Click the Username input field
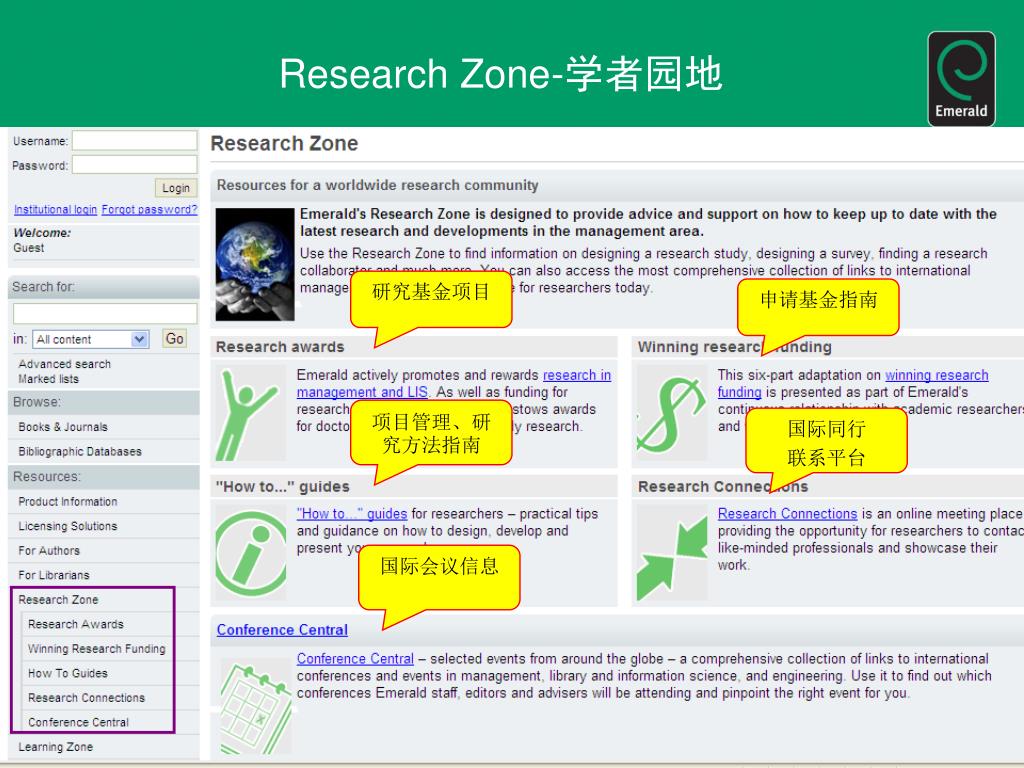Viewport: 1024px width, 768px height. click(135, 140)
